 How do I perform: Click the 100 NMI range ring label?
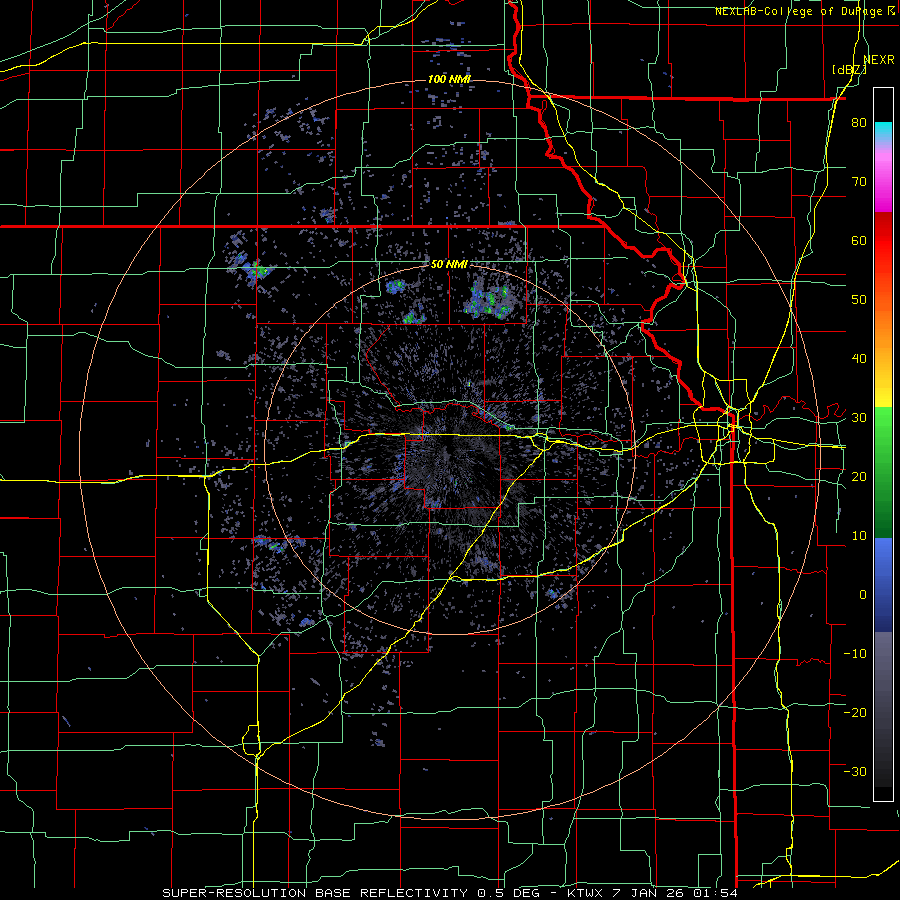(449, 79)
